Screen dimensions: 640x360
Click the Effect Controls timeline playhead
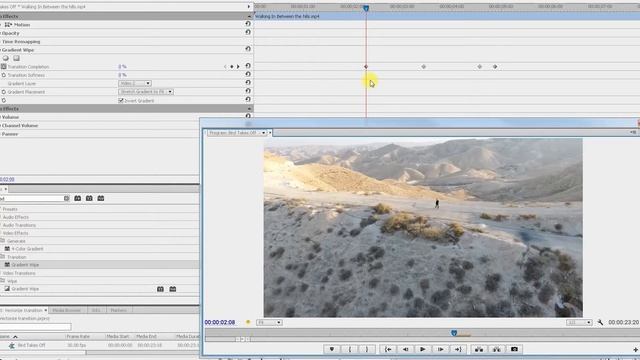366,8
